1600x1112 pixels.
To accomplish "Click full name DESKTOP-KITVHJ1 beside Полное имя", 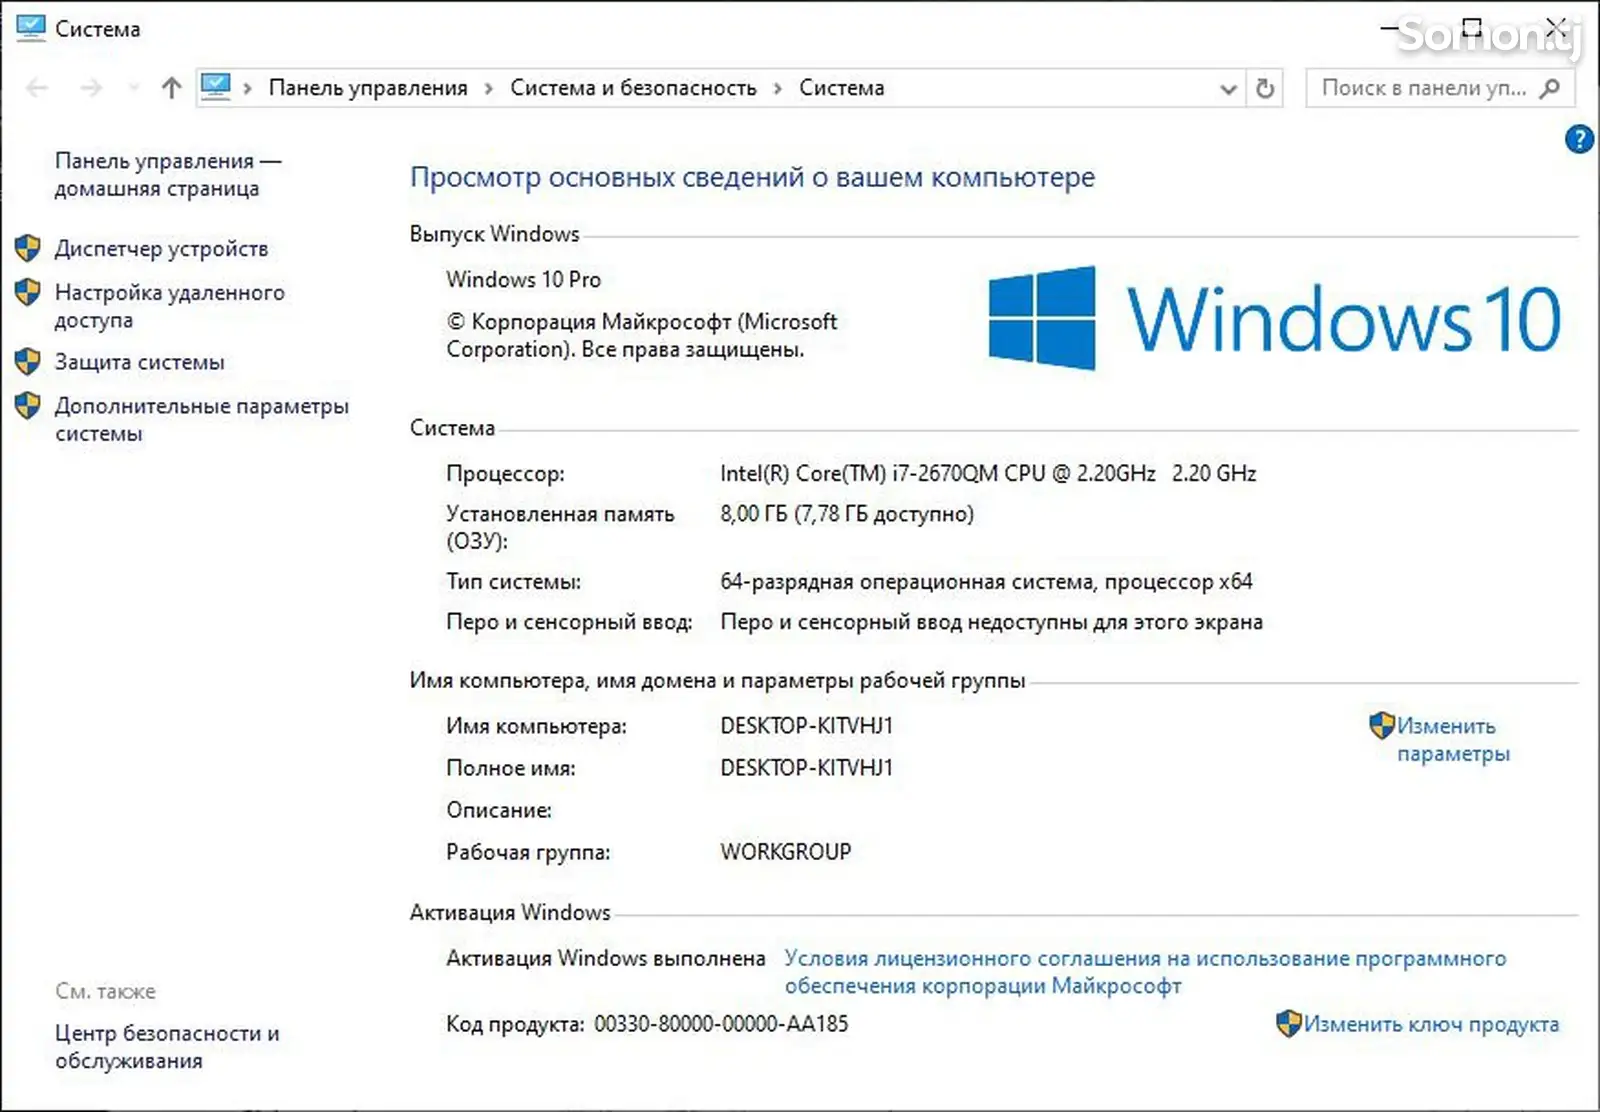I will coord(806,768).
